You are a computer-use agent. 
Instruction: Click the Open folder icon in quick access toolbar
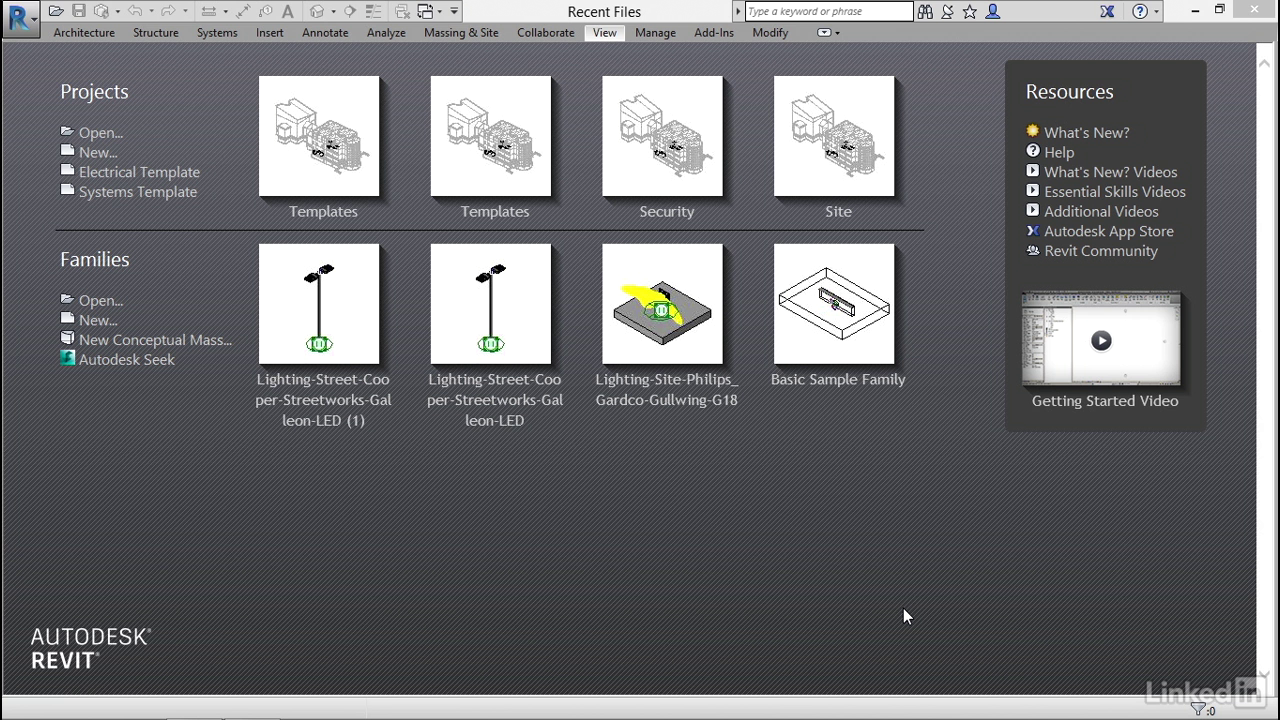coord(56,12)
